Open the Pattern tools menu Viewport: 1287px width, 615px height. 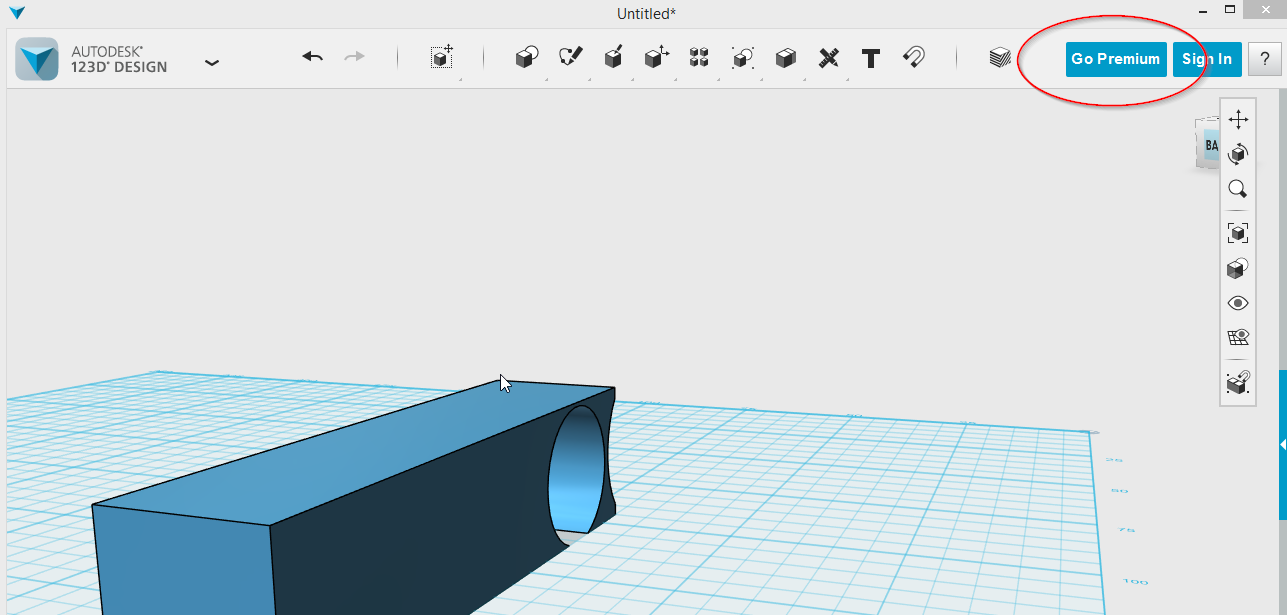point(699,58)
